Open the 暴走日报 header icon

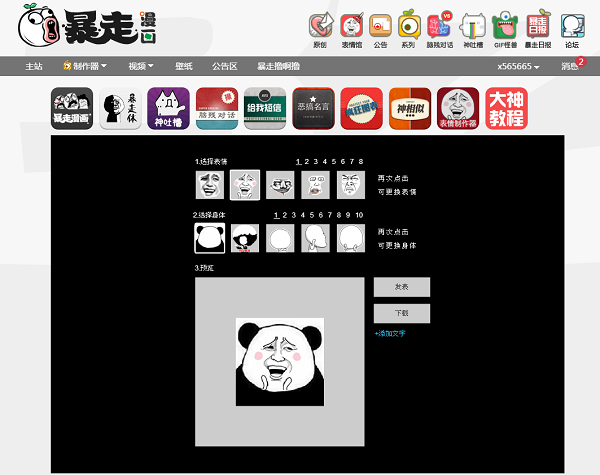[538, 31]
